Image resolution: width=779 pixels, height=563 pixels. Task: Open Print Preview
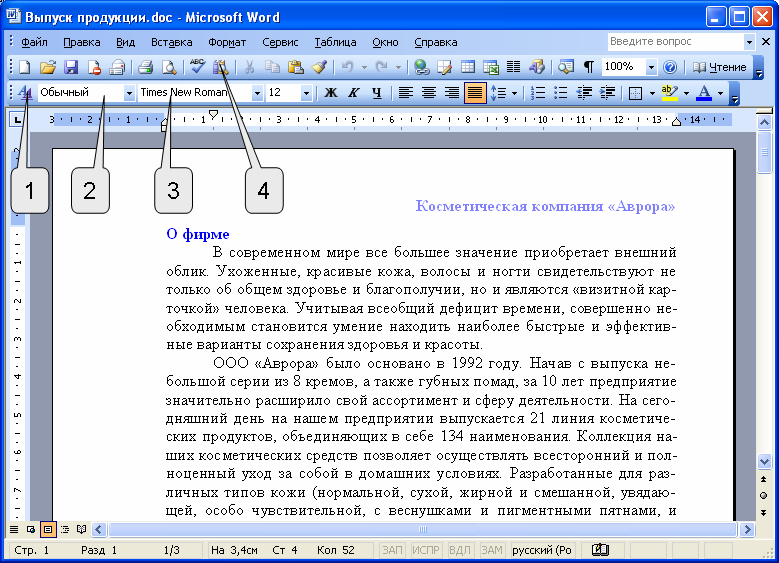coord(169,67)
